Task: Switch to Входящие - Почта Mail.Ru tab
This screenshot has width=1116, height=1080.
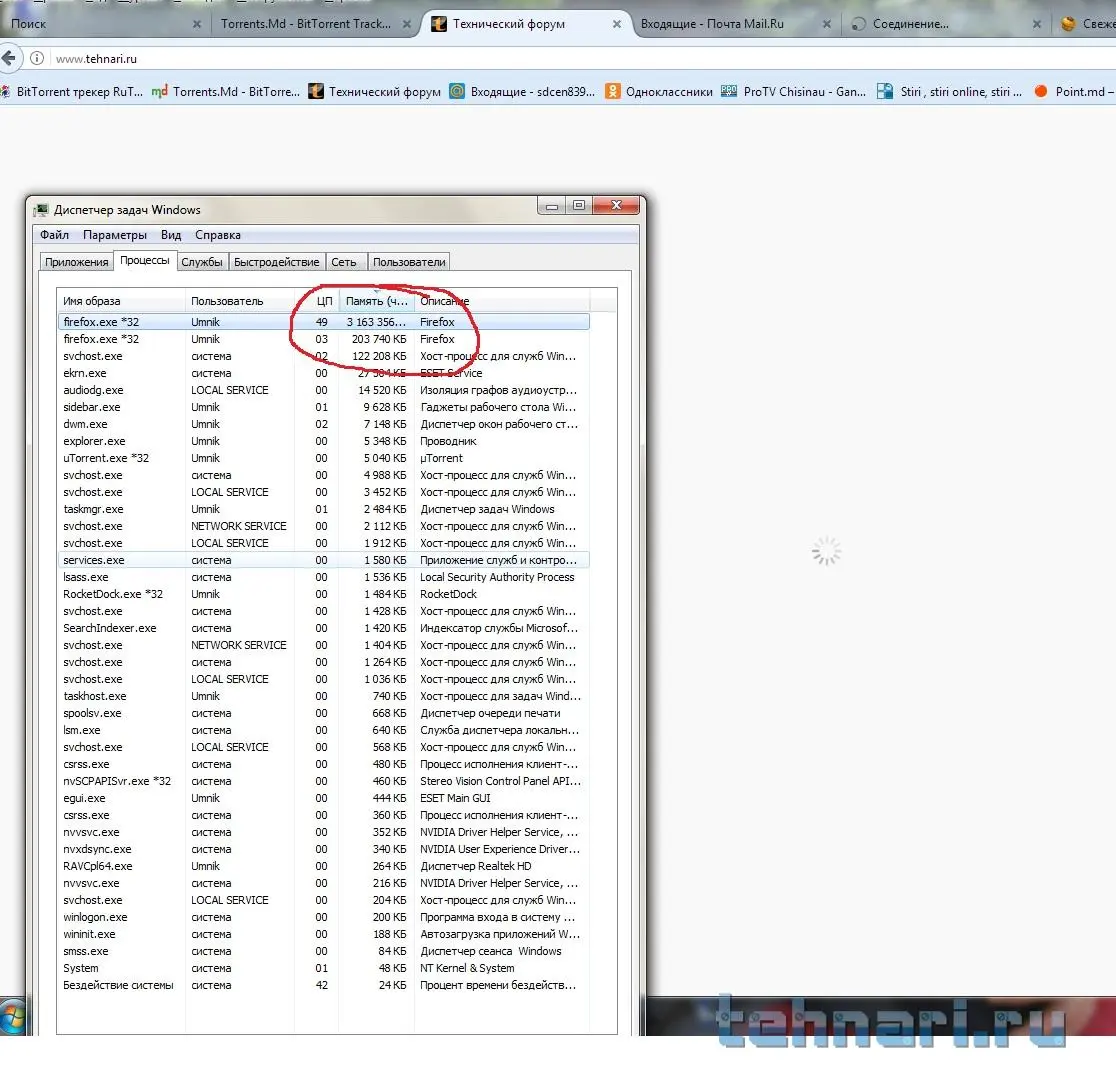Action: coord(712,23)
